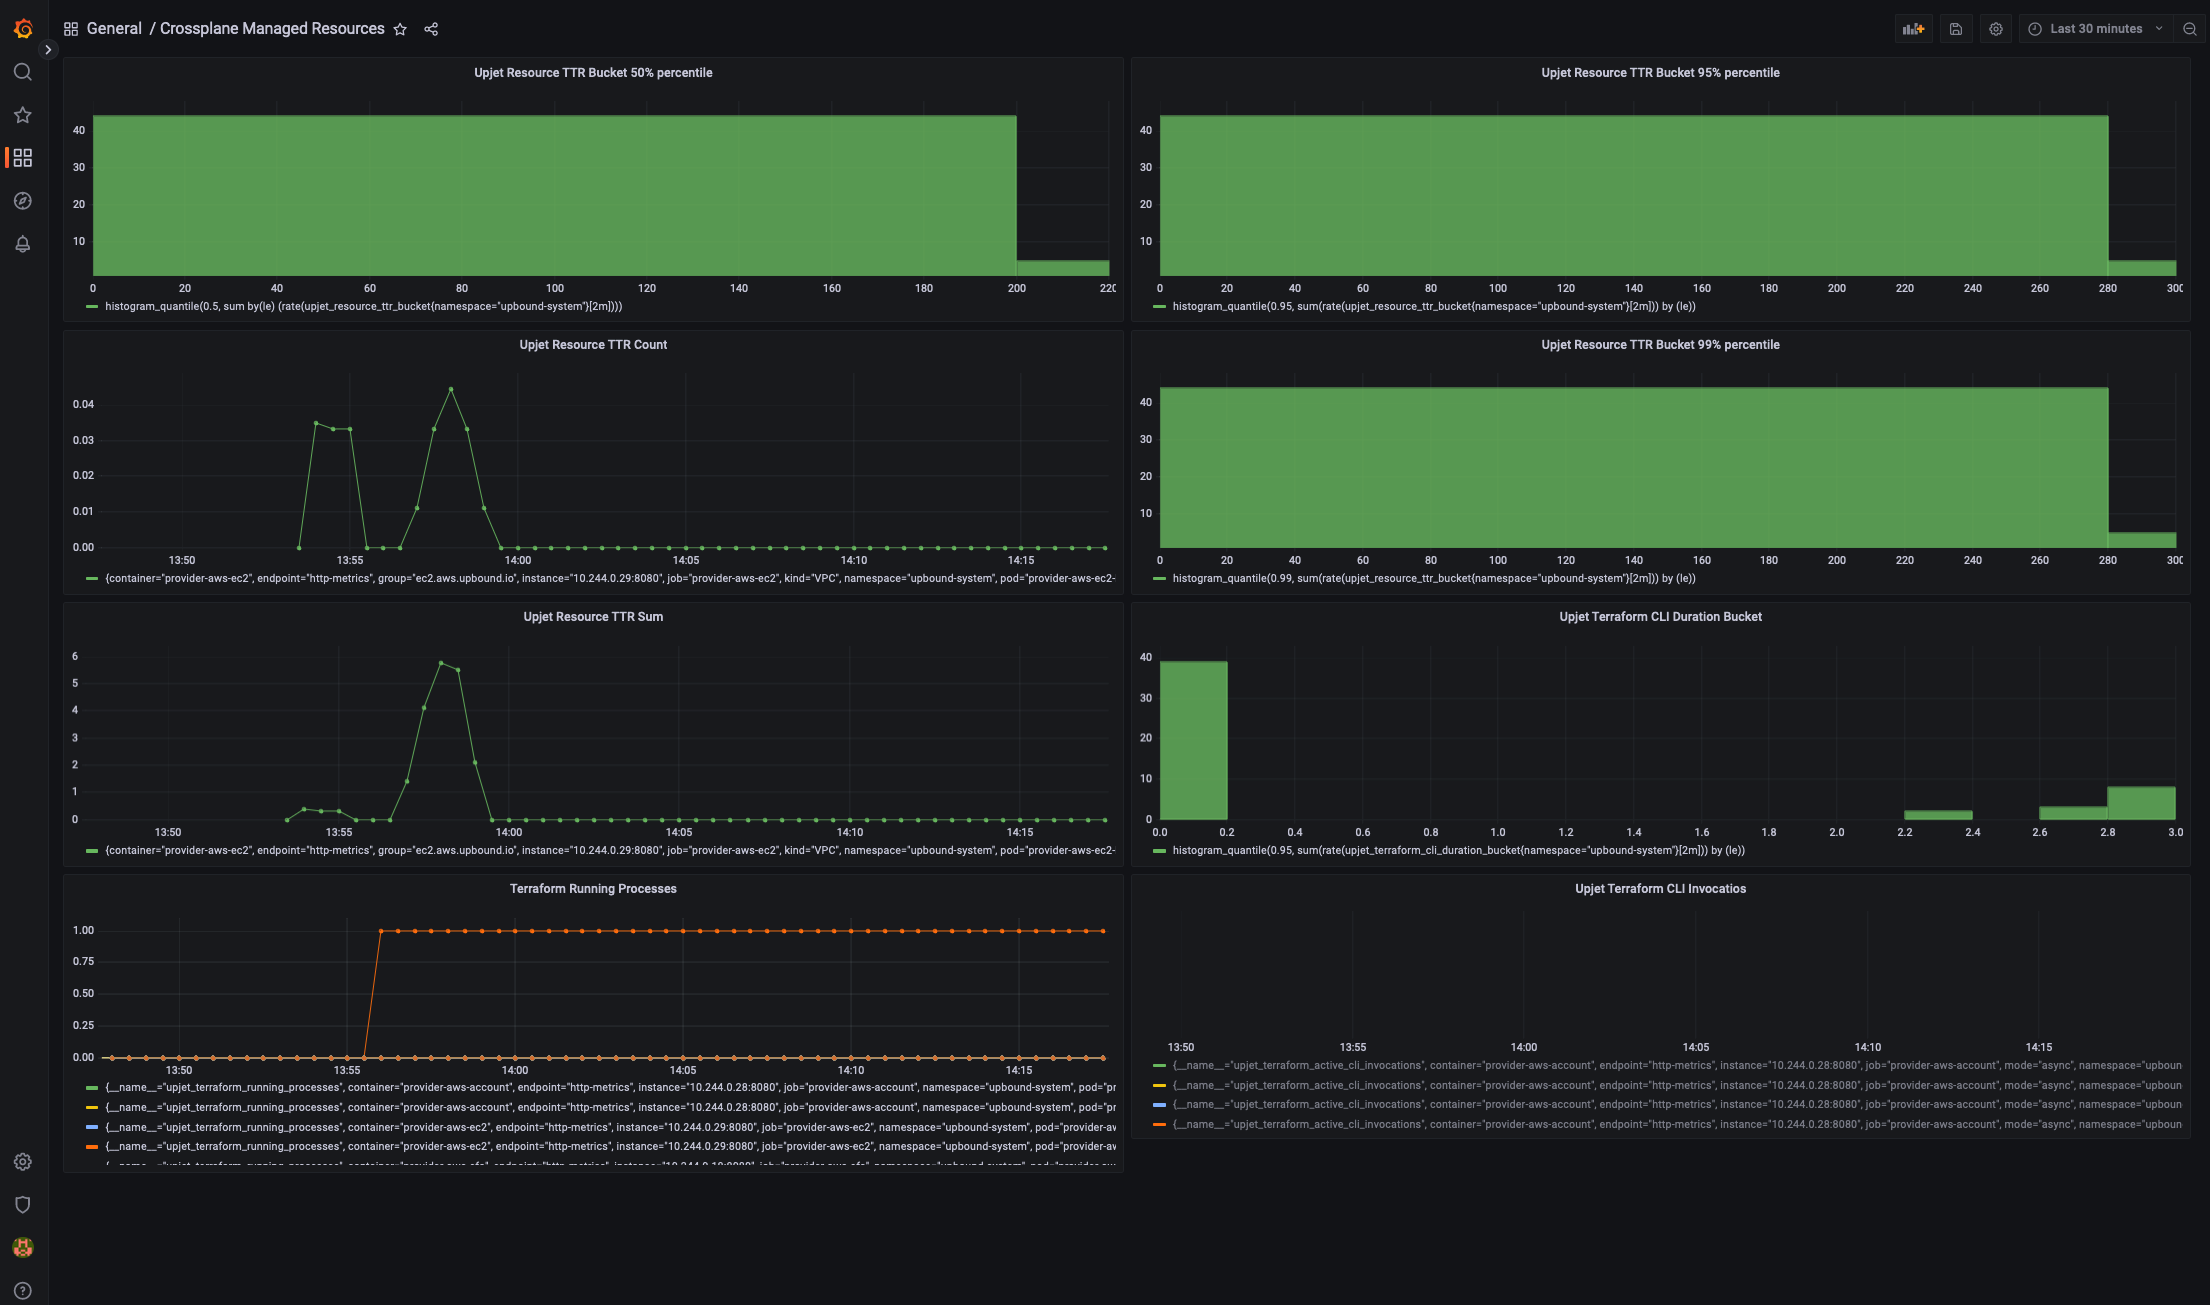The width and height of the screenshot is (2210, 1305).
Task: Toggle the TTR Sum legend series entry
Action: (x=610, y=851)
